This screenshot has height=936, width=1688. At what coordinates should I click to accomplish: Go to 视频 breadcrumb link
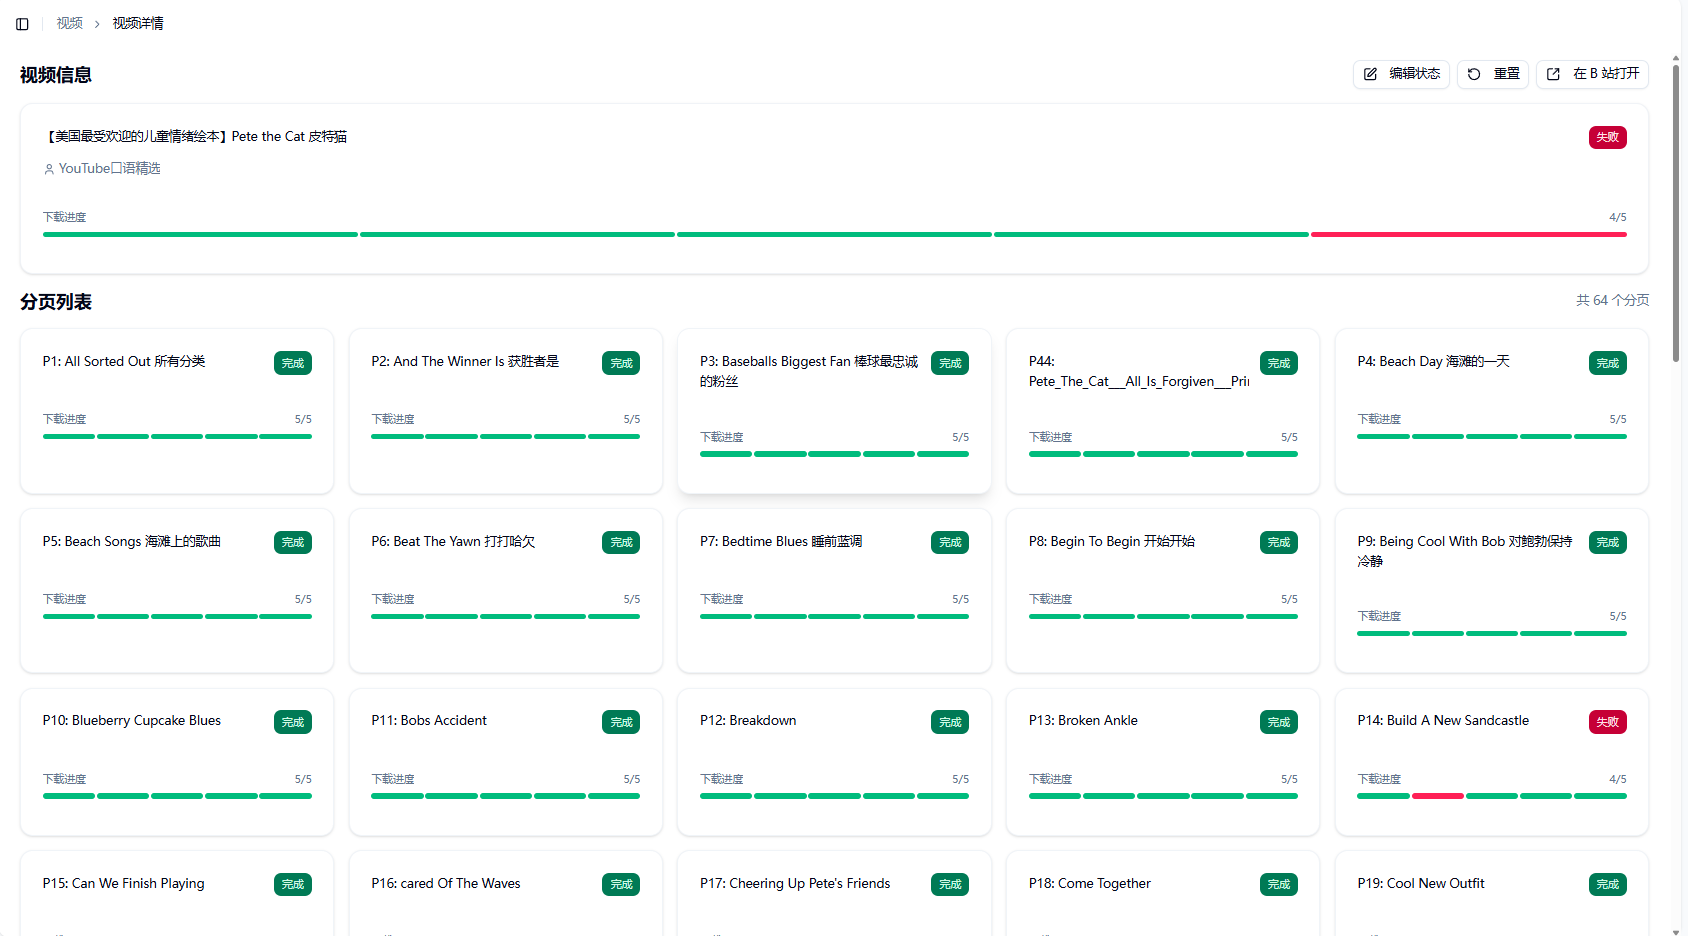[x=70, y=24]
